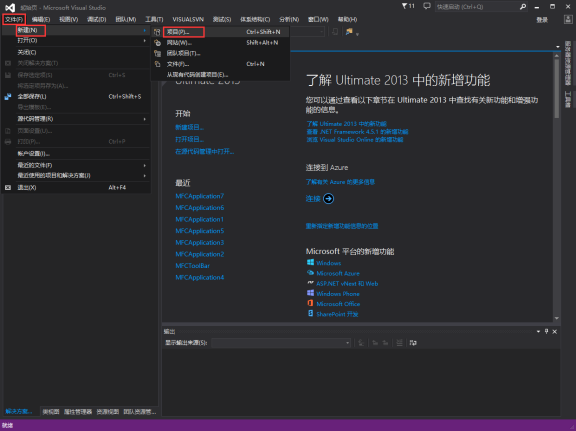The width and height of the screenshot is (576, 431).
Task: Open the 文件(F) menu
Action: [14, 19]
